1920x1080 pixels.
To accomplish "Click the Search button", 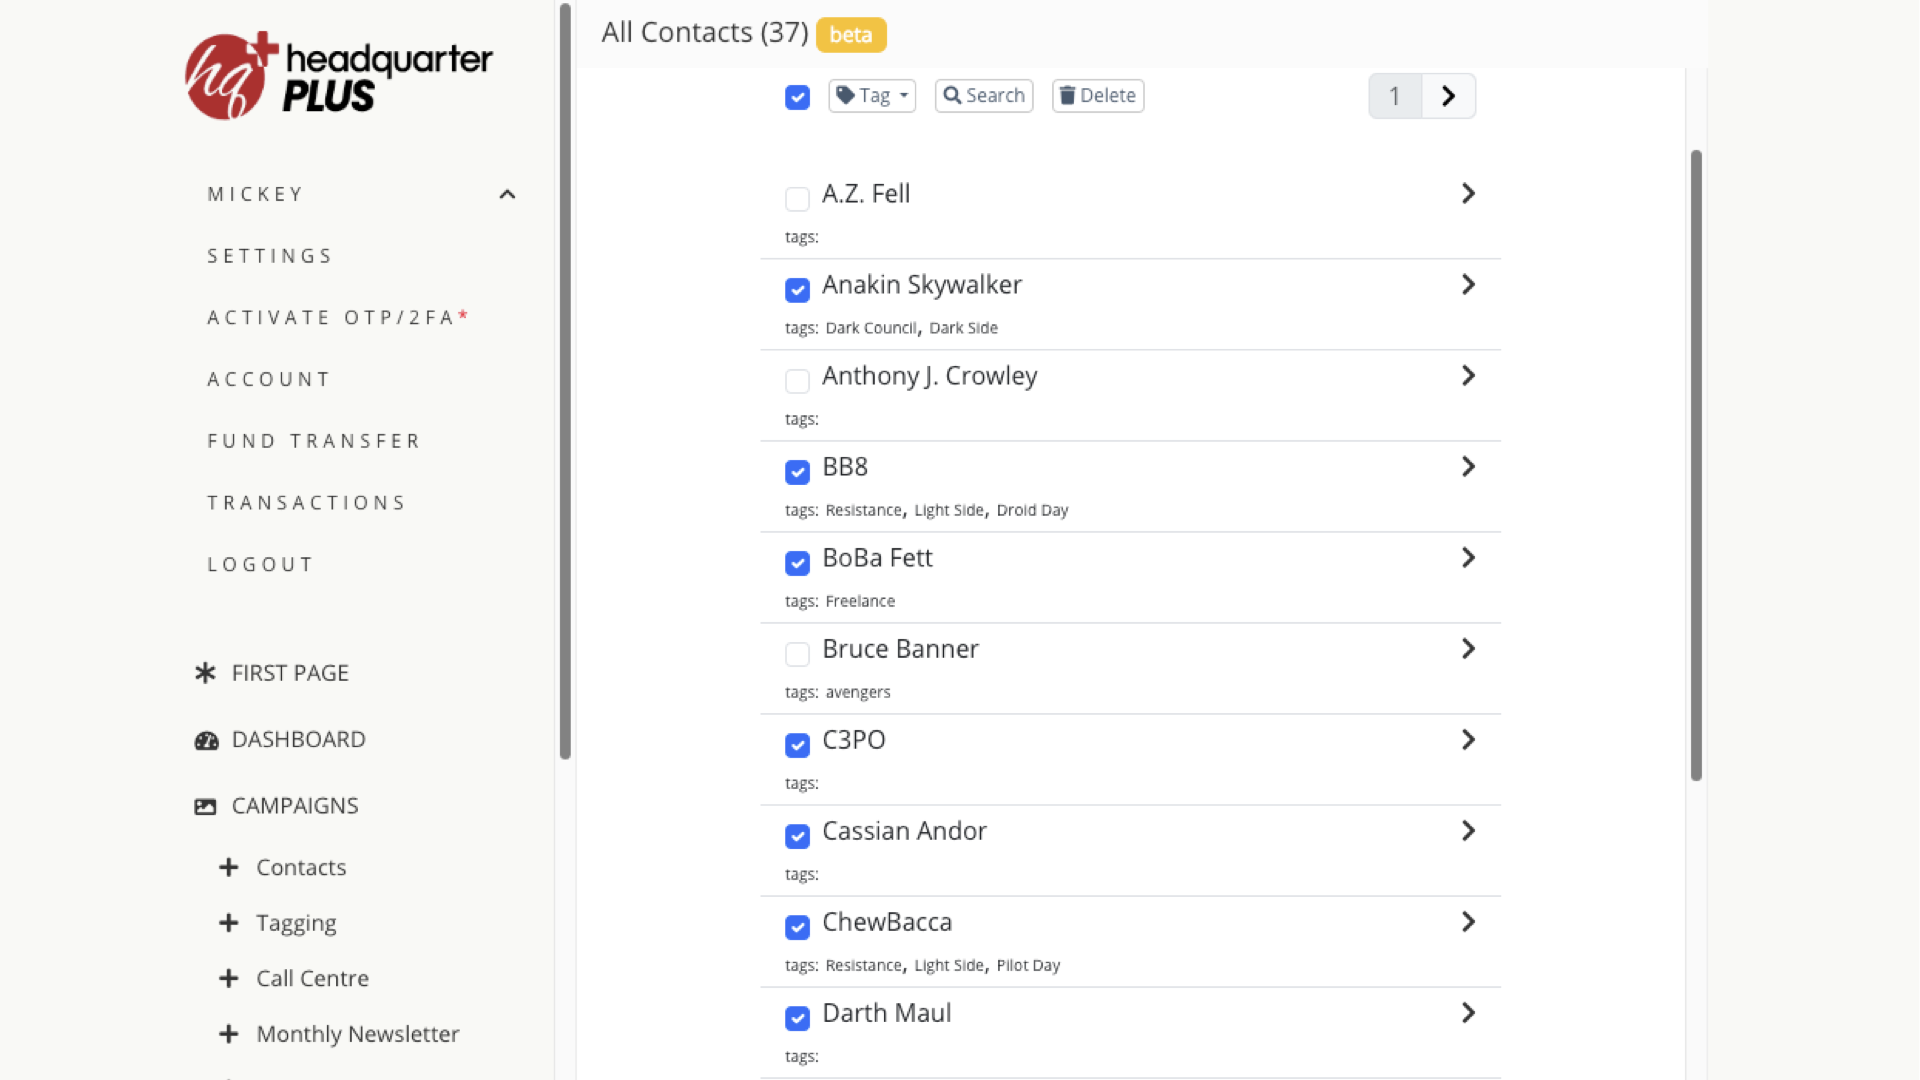I will click(984, 96).
